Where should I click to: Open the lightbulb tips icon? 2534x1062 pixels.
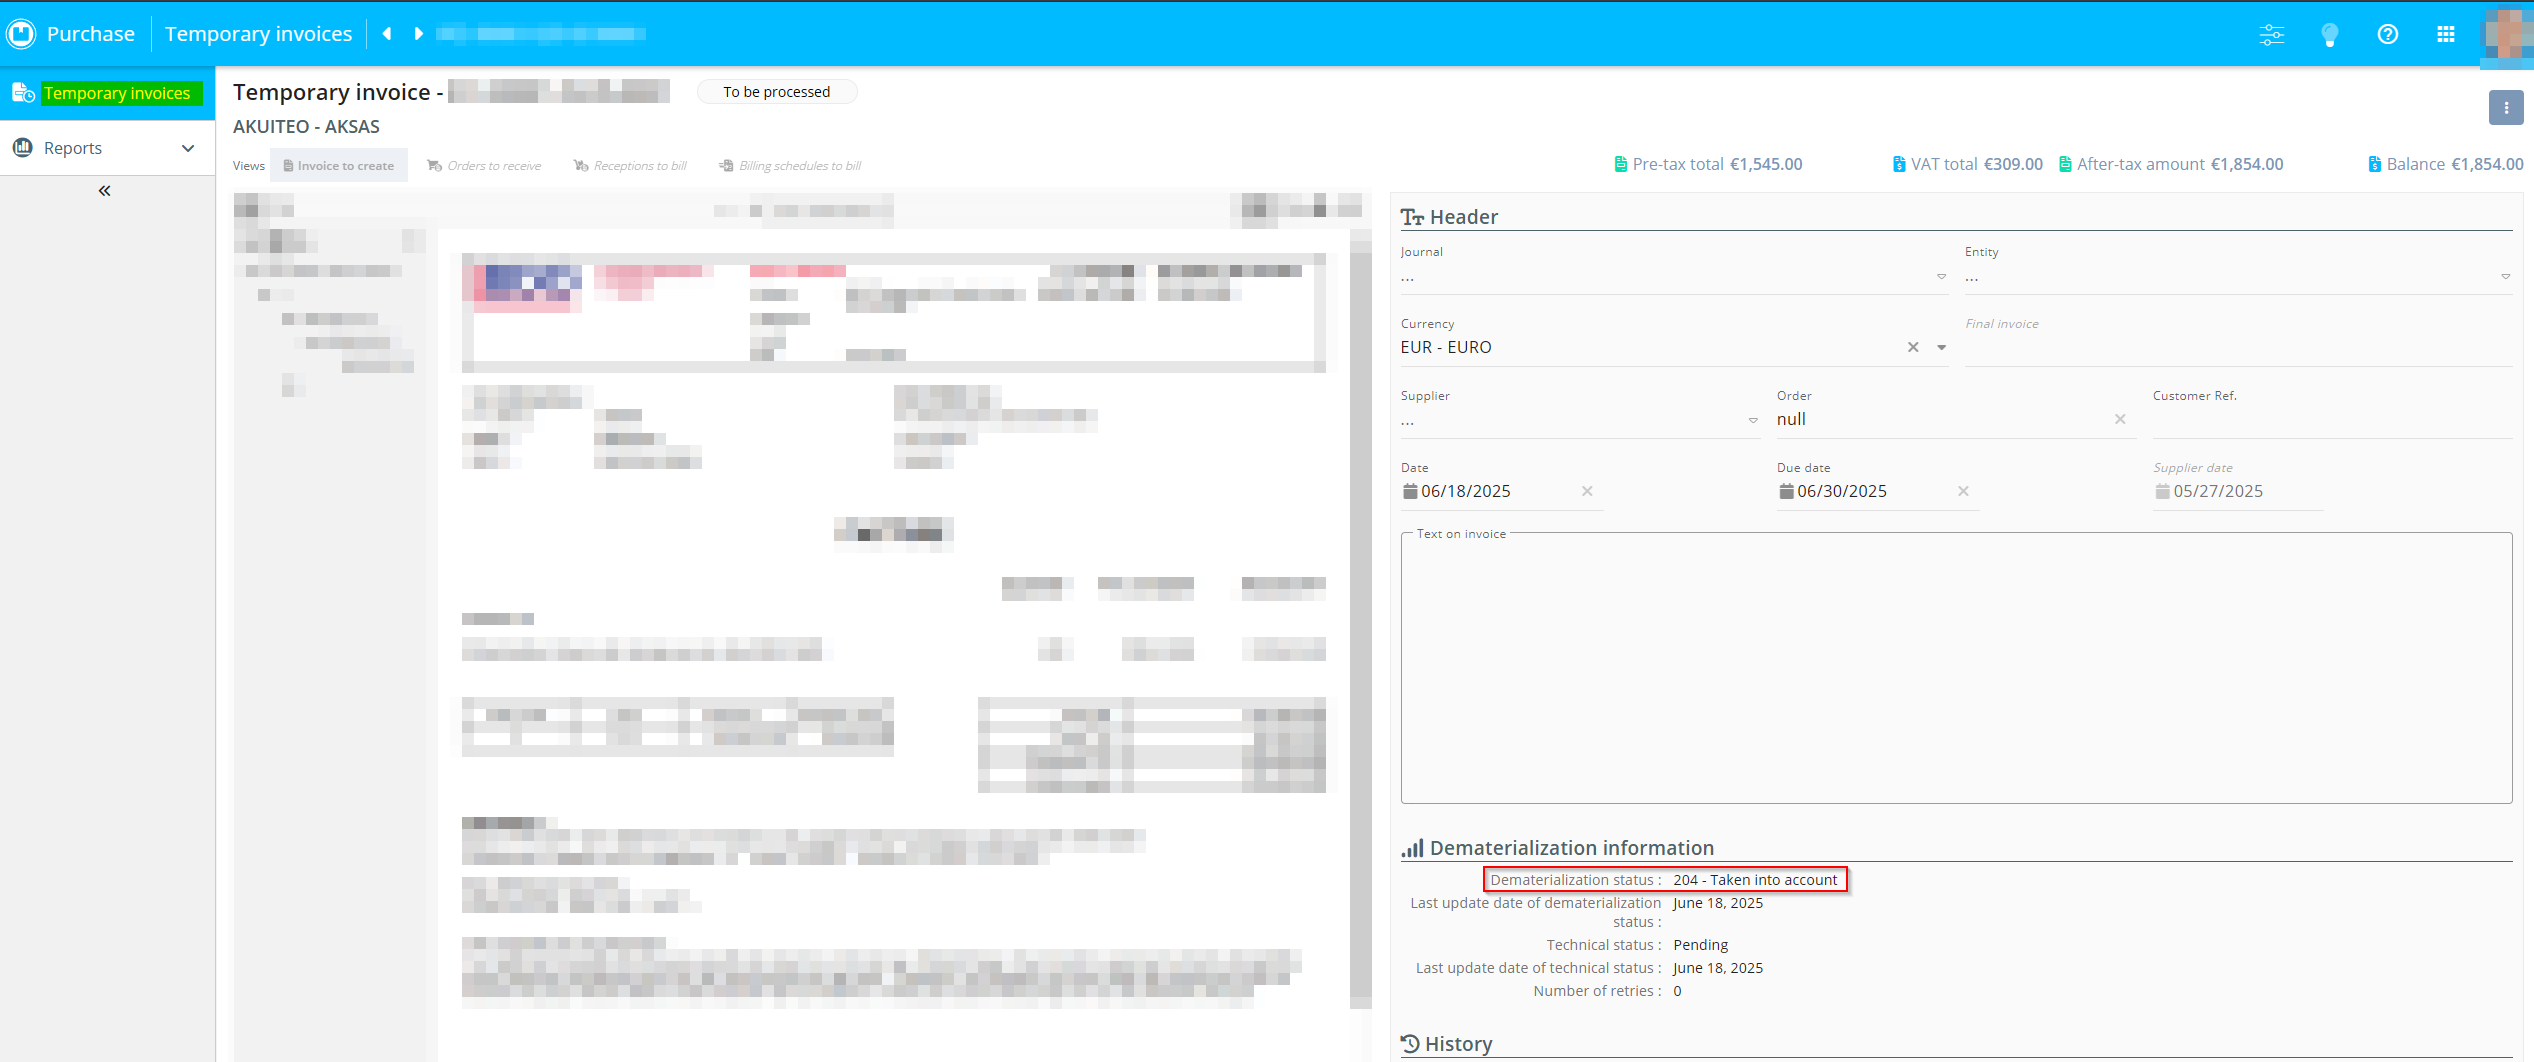coord(2329,35)
